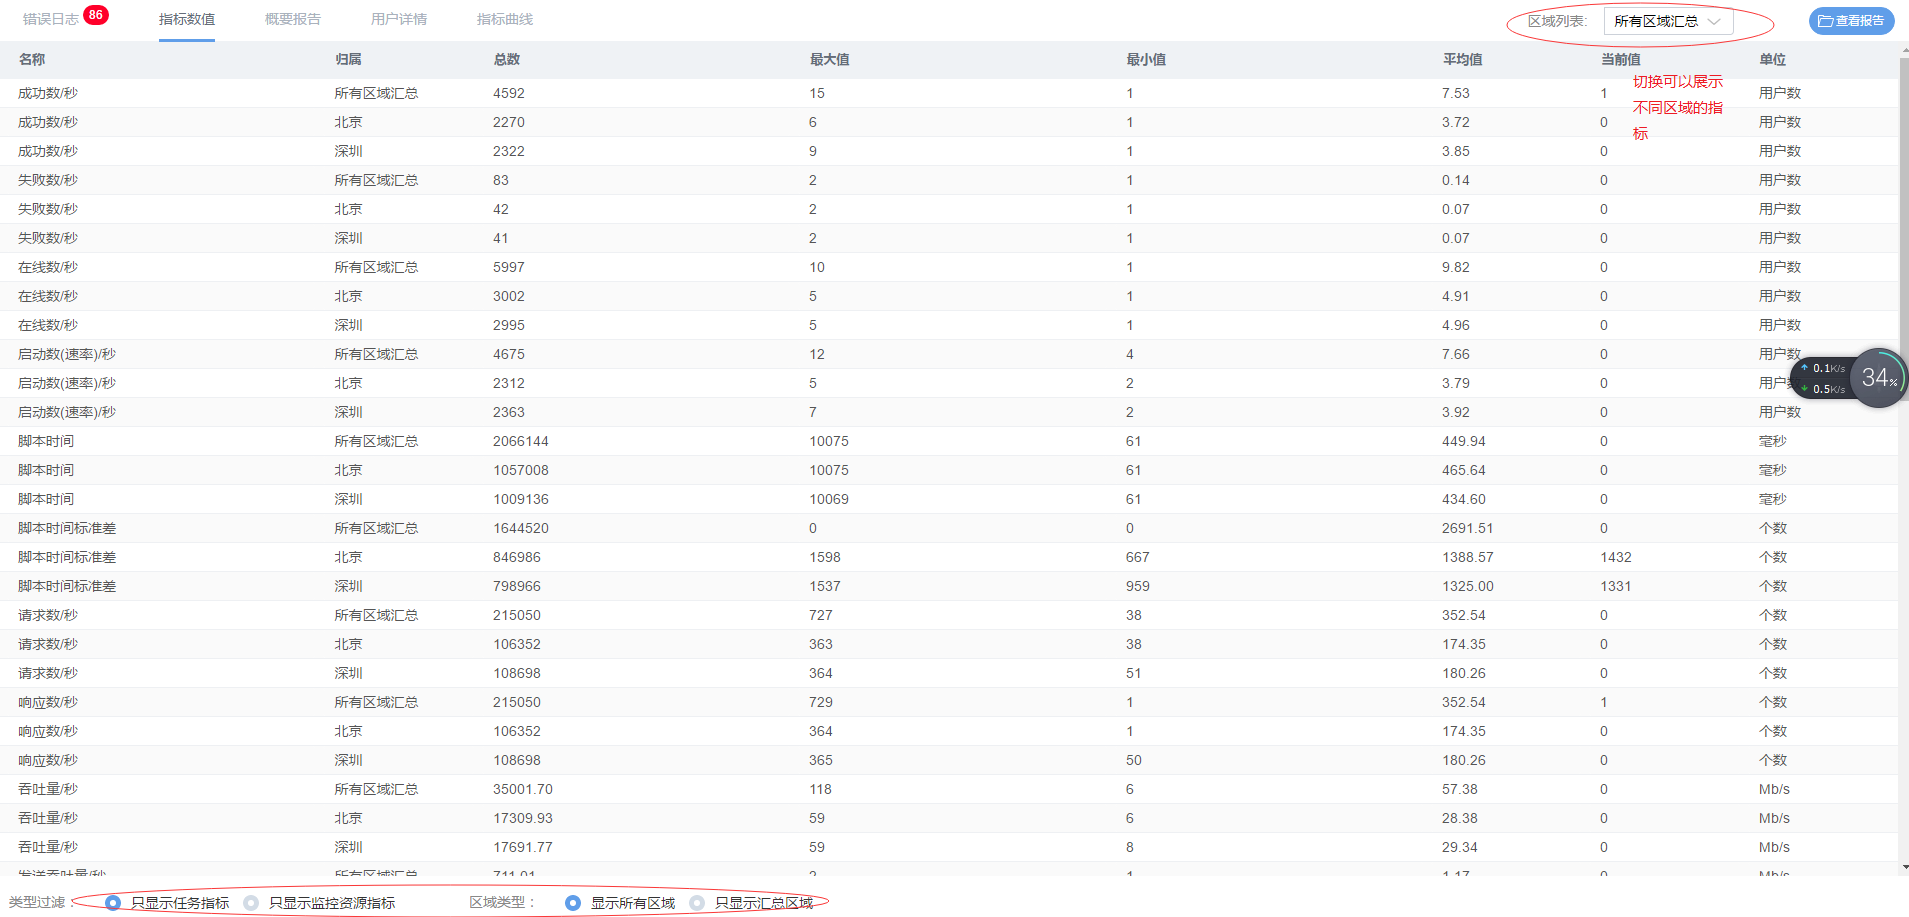Select the 脚本时间 所有区域汇总 row
Viewport: 1909px width, 917px height.
[600, 441]
